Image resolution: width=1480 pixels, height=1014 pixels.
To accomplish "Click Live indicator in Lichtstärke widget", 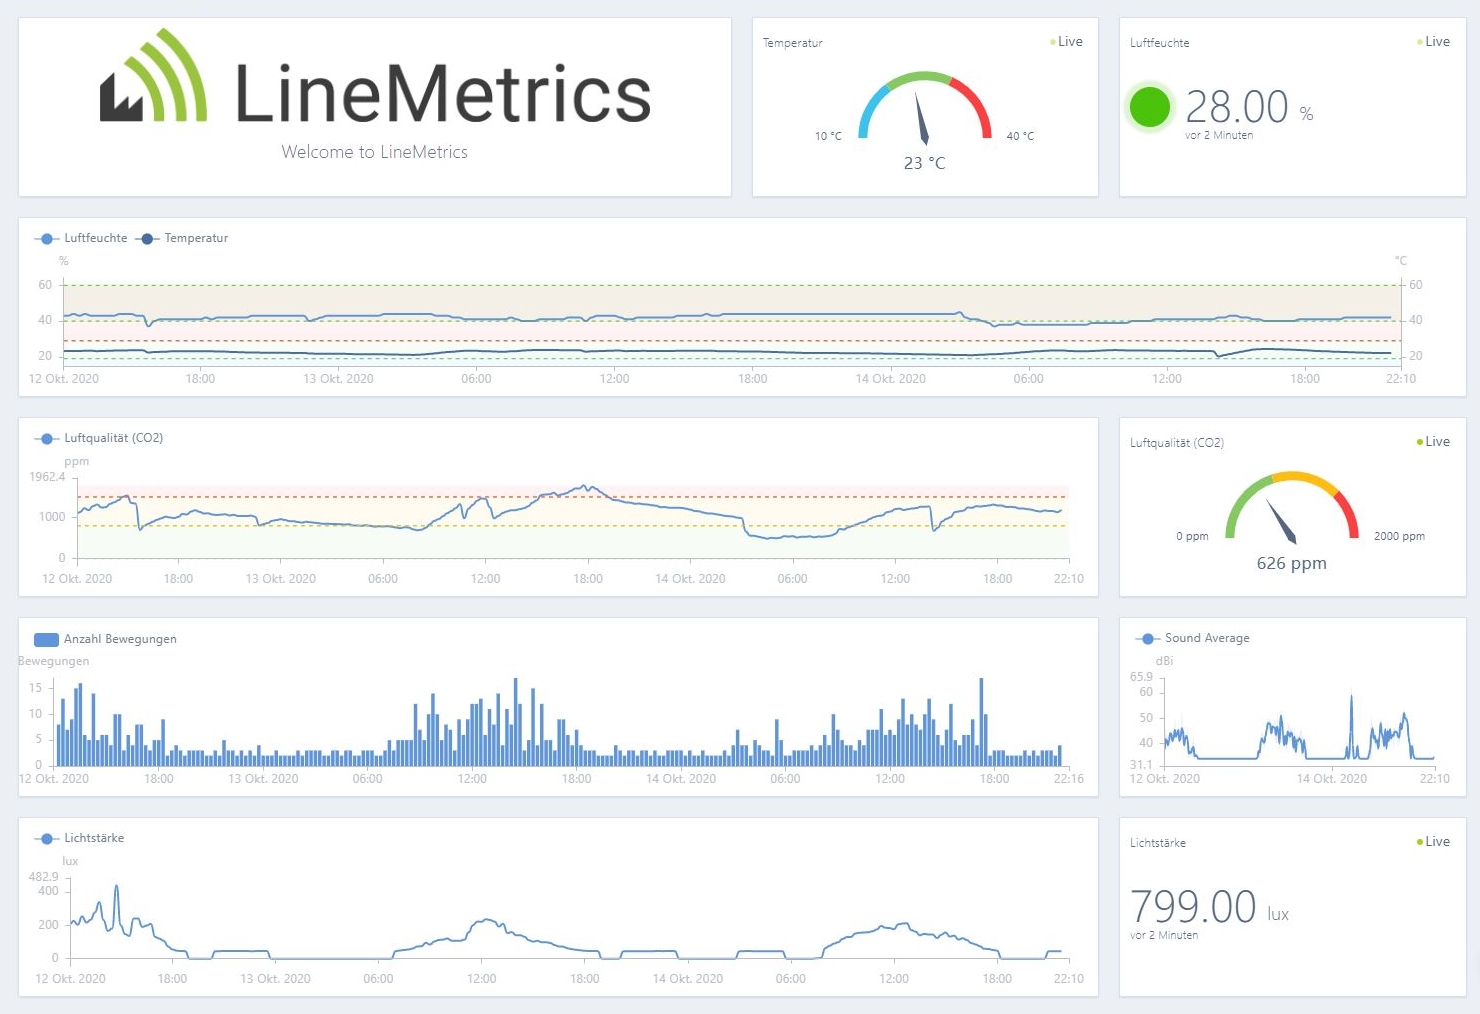I will tap(1434, 842).
